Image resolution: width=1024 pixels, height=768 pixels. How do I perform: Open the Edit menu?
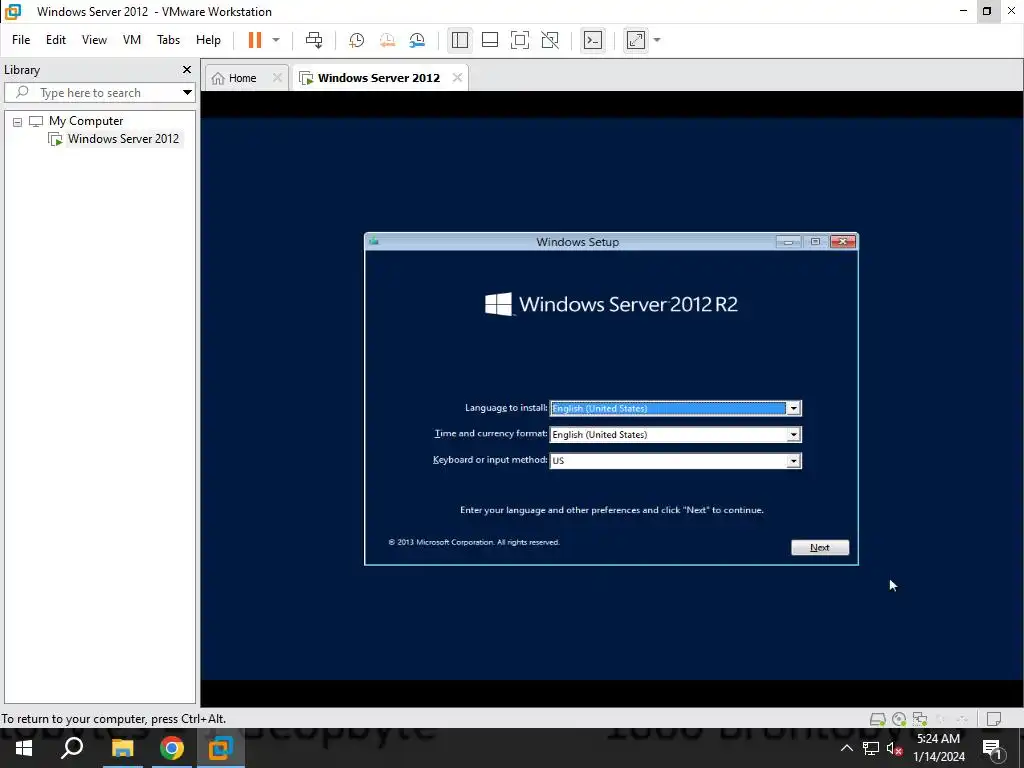[56, 40]
